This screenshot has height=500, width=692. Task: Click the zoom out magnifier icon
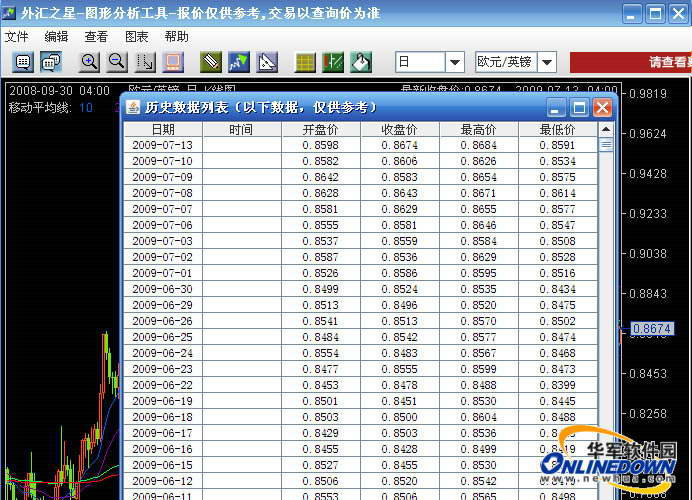(117, 62)
